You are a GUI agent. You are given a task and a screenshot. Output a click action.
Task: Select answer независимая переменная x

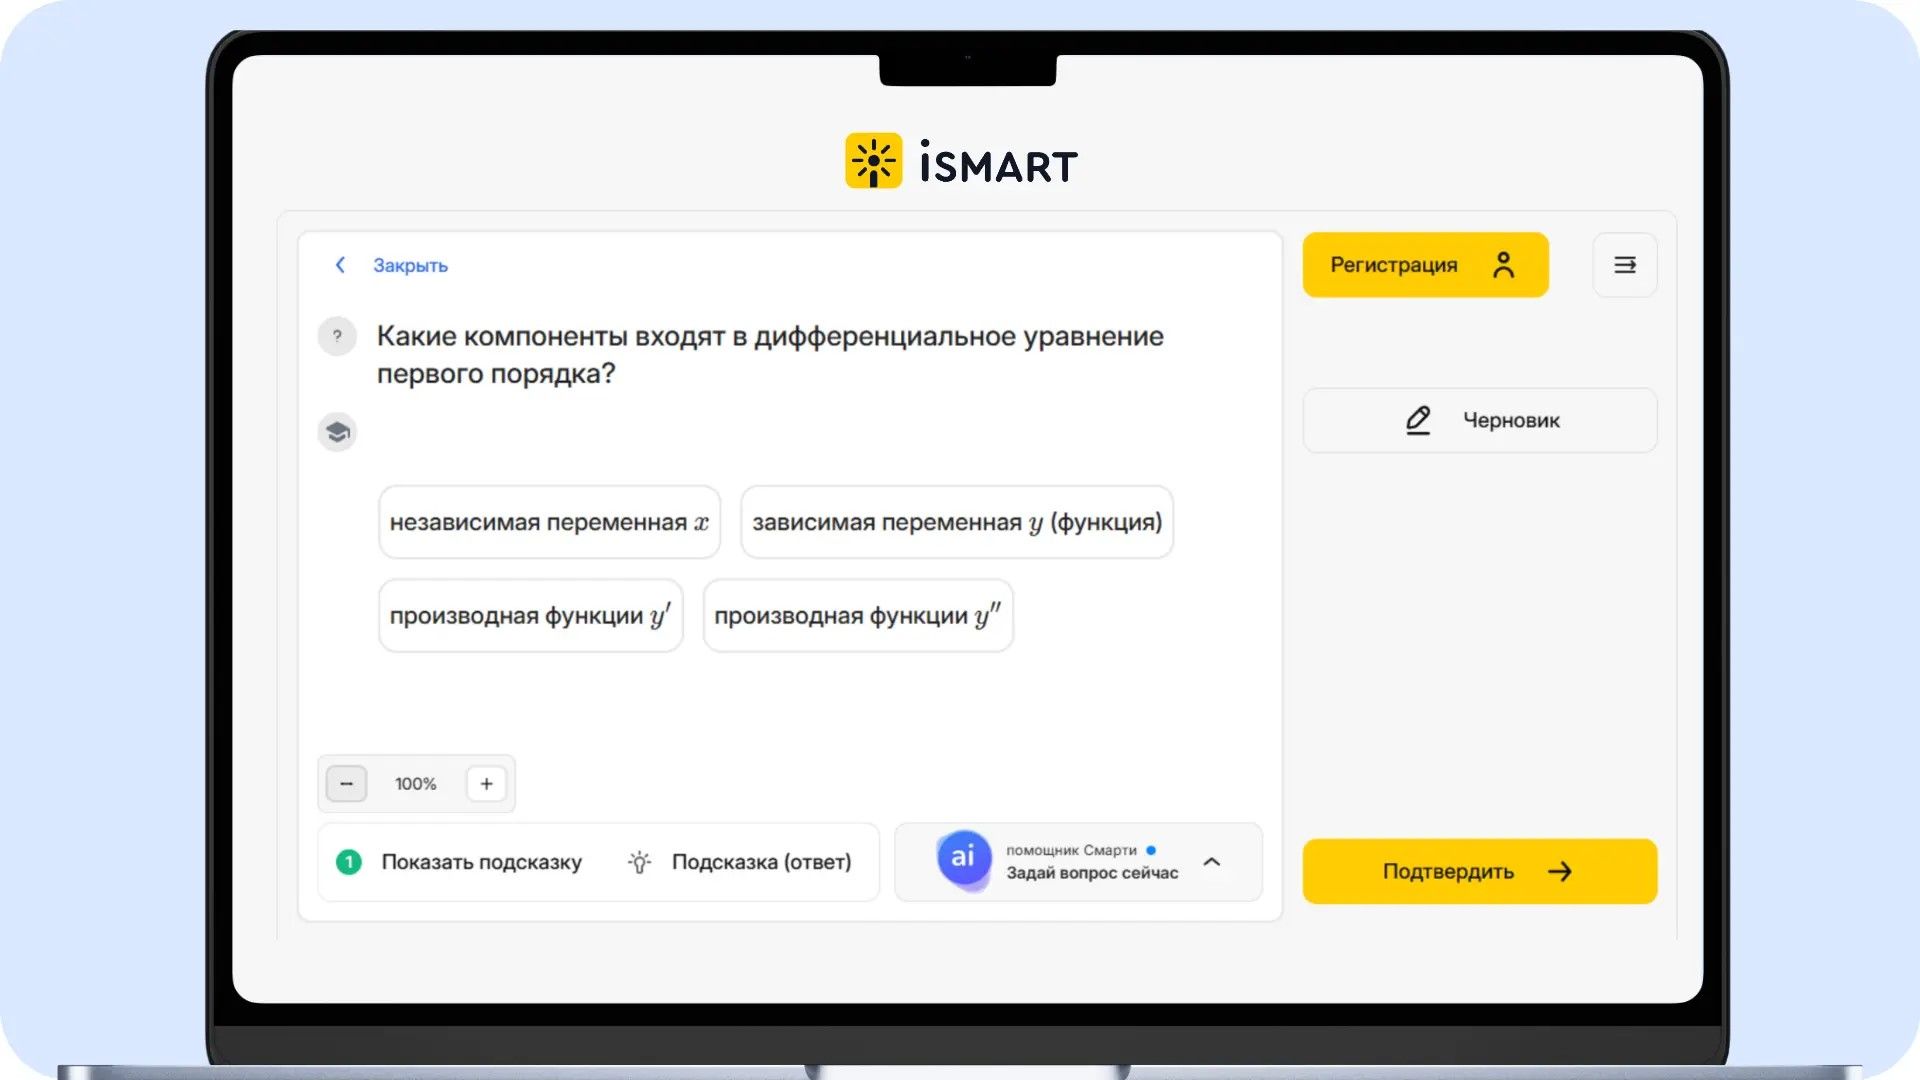pos(549,522)
